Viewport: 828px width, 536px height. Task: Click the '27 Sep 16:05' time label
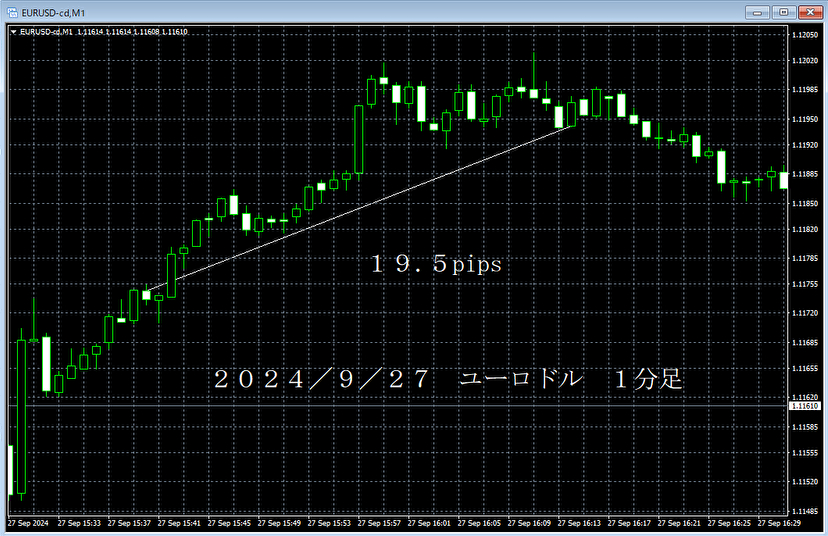tap(479, 523)
